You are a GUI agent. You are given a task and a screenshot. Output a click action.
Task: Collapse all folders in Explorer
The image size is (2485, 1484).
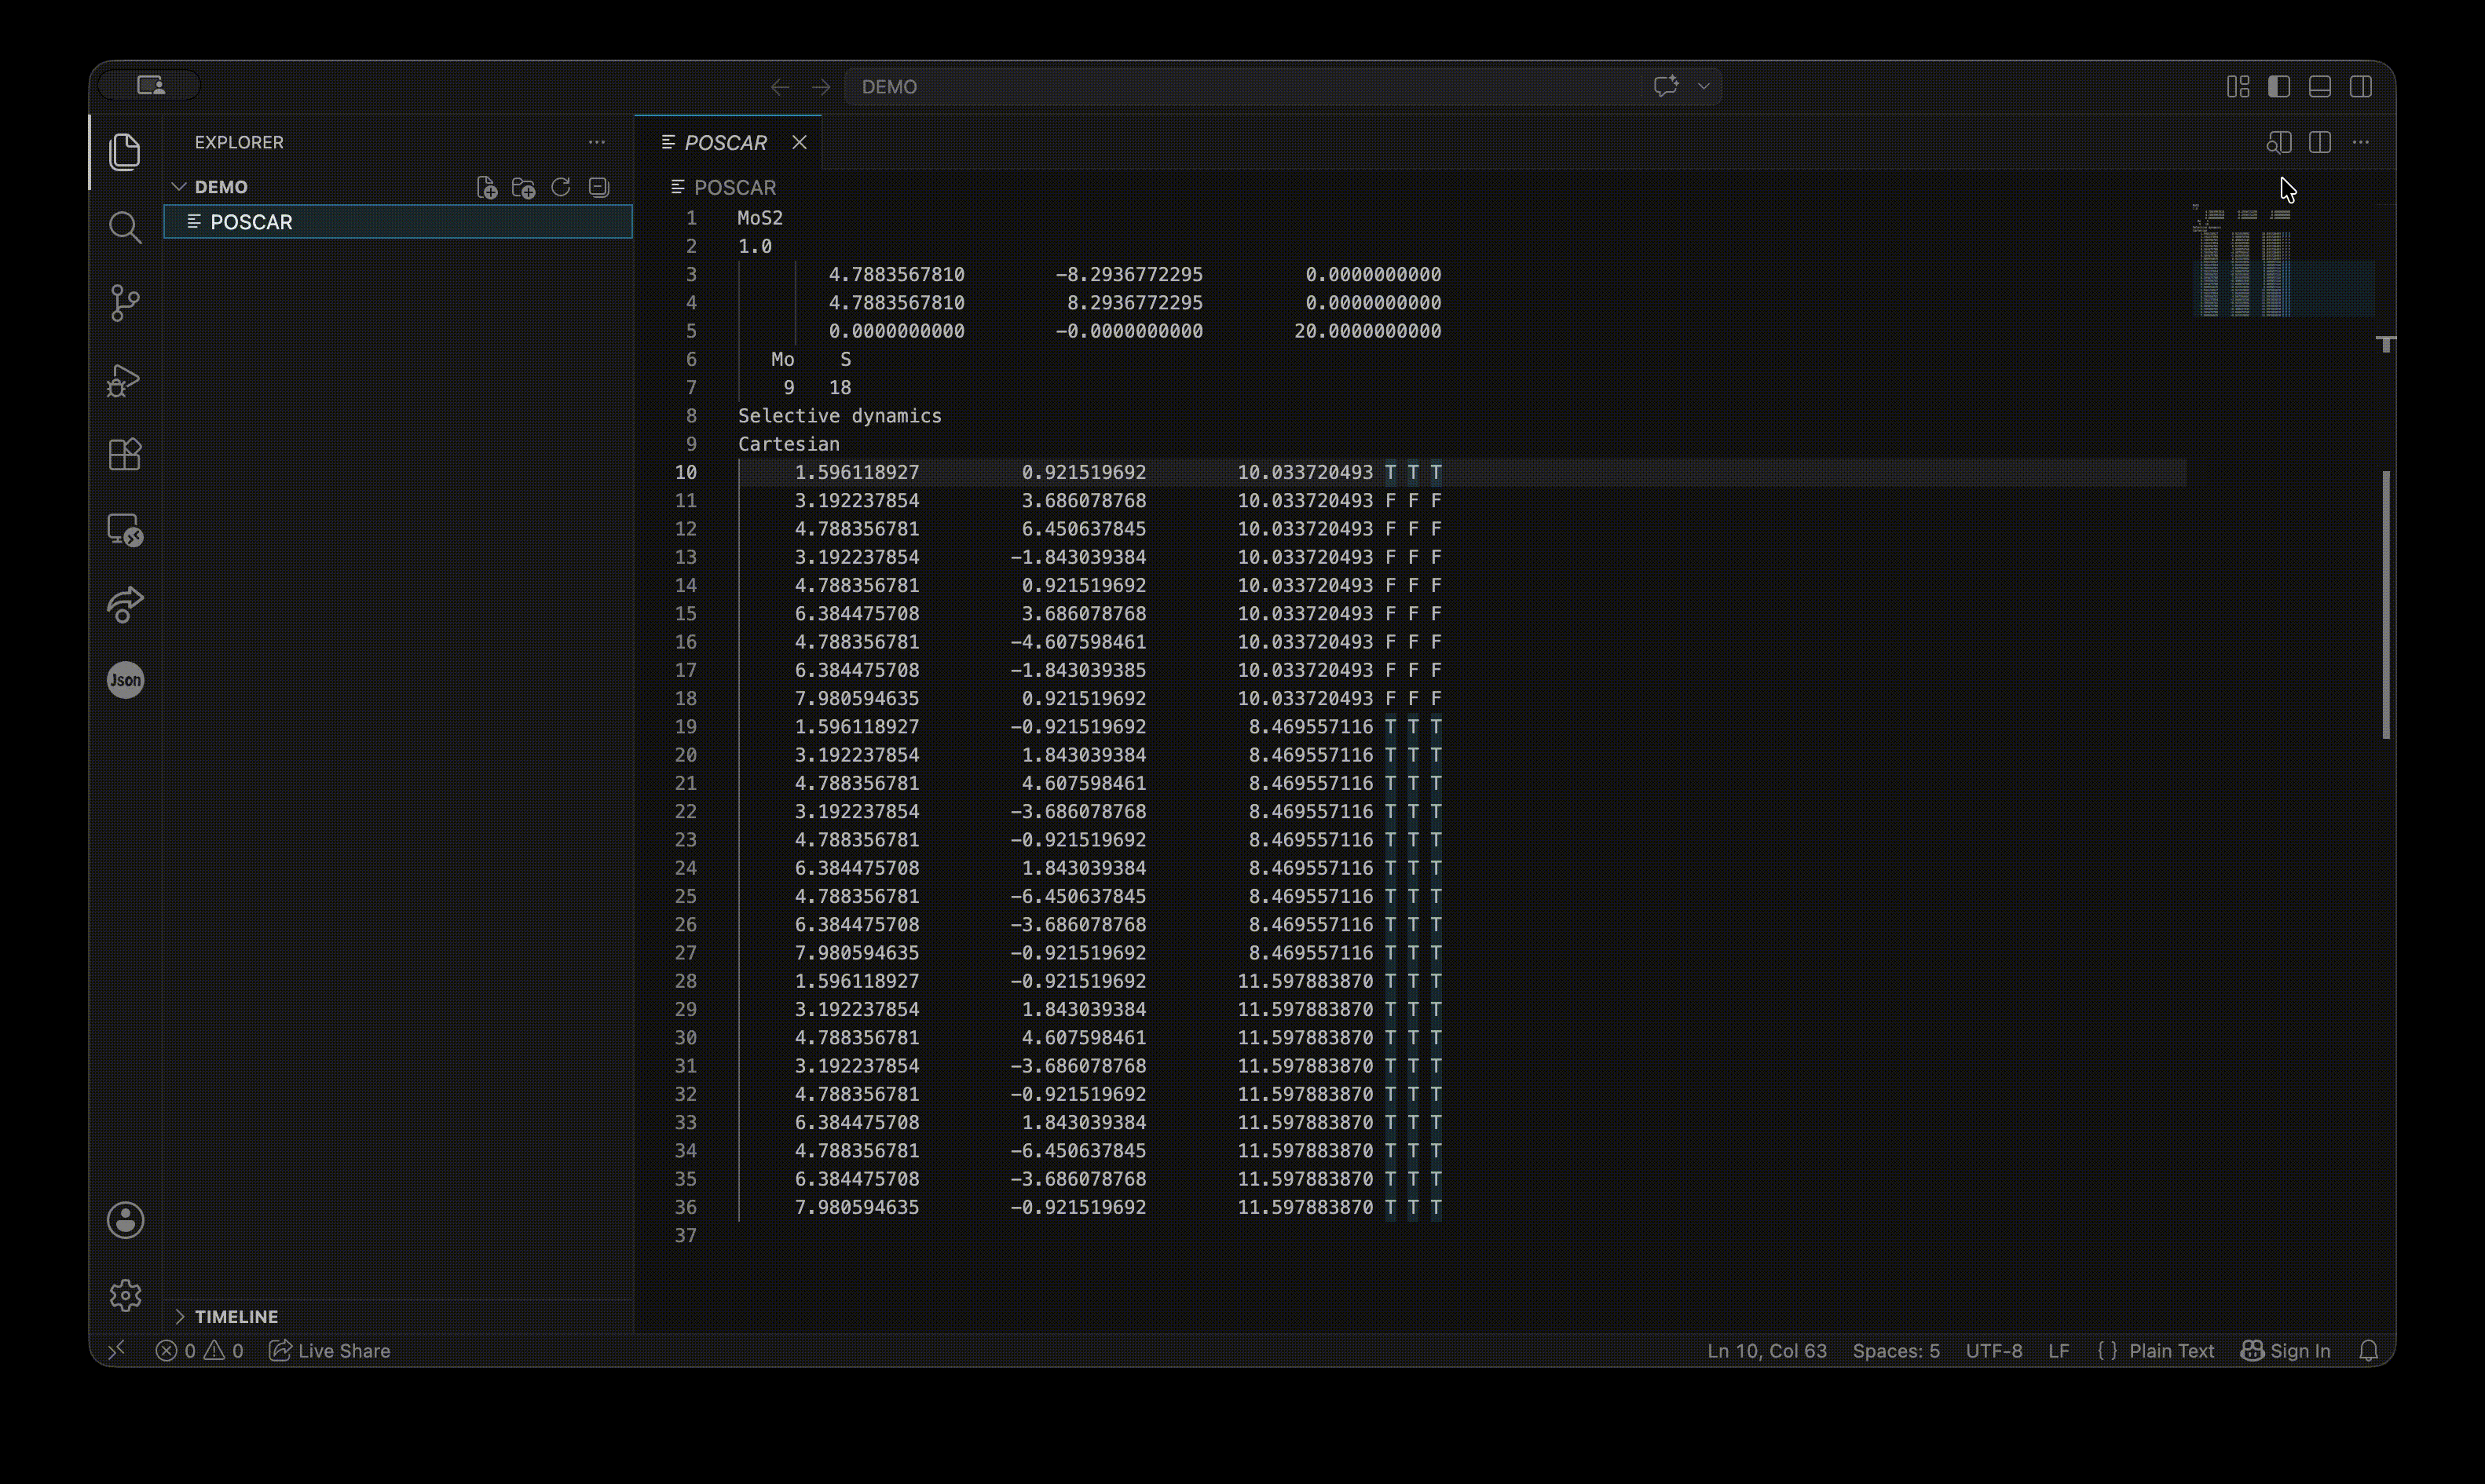pyautogui.click(x=599, y=187)
